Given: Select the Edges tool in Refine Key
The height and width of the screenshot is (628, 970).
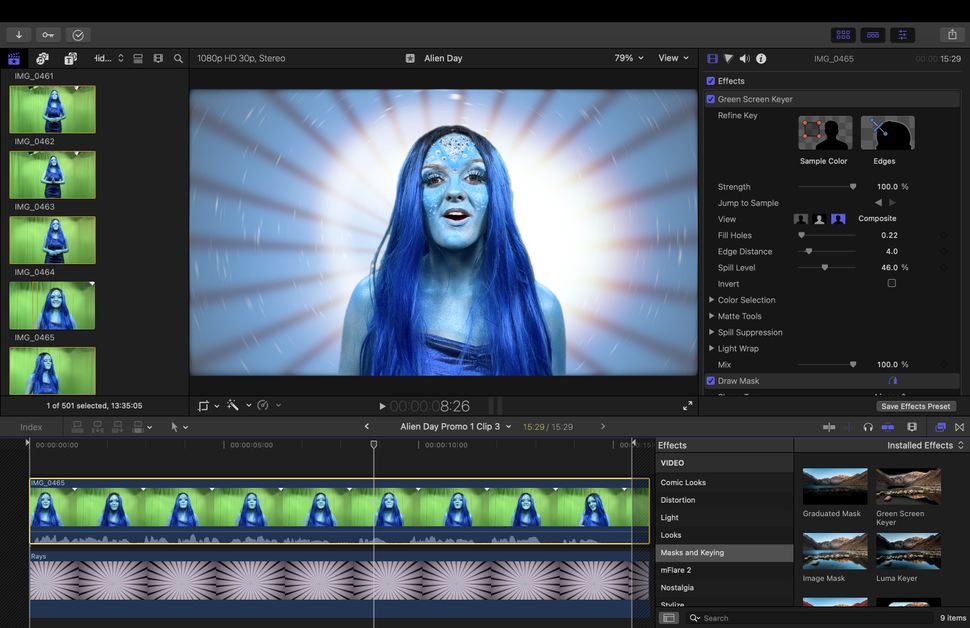Looking at the screenshot, I should click(886, 133).
